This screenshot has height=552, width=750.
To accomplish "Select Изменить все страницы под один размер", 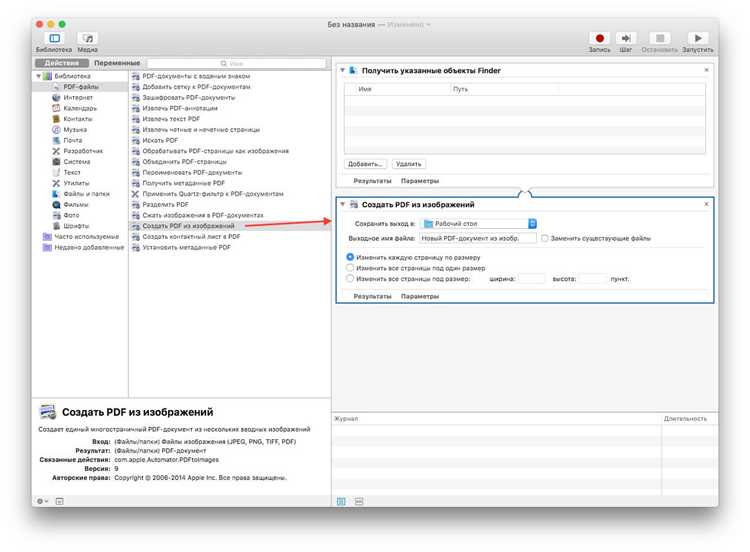I will (x=350, y=268).
